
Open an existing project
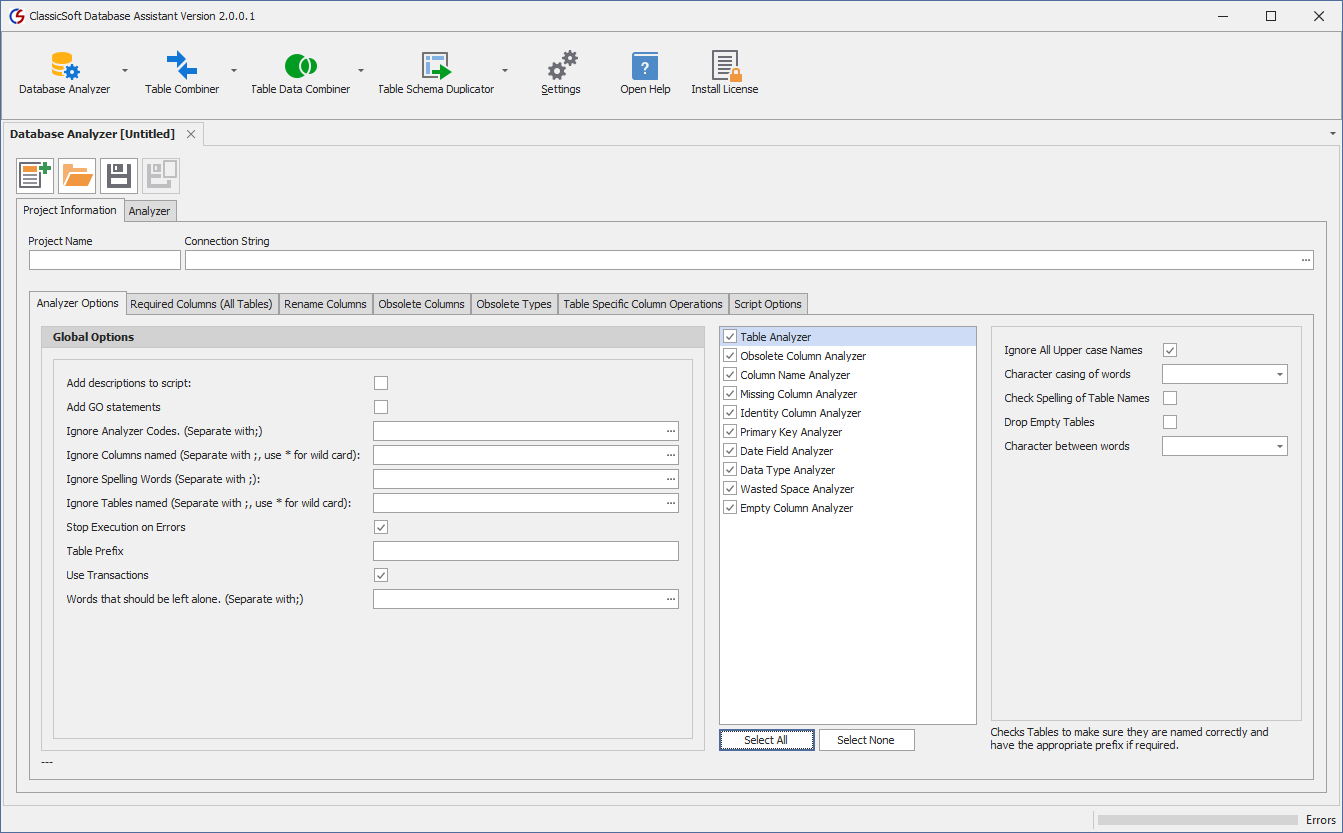[77, 175]
